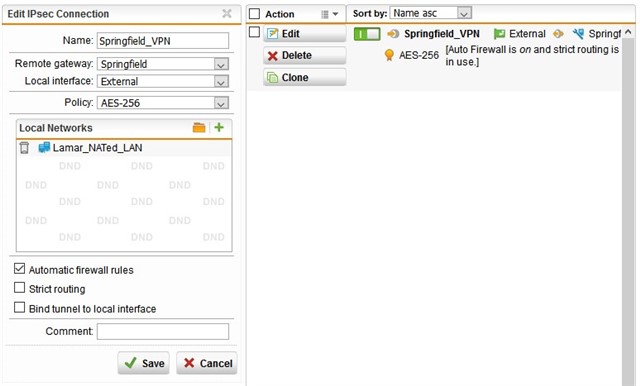Viewport: 640px width, 386px height.
Task: Select the Lamar_NATed_LAN entry text
Action: coord(98,148)
